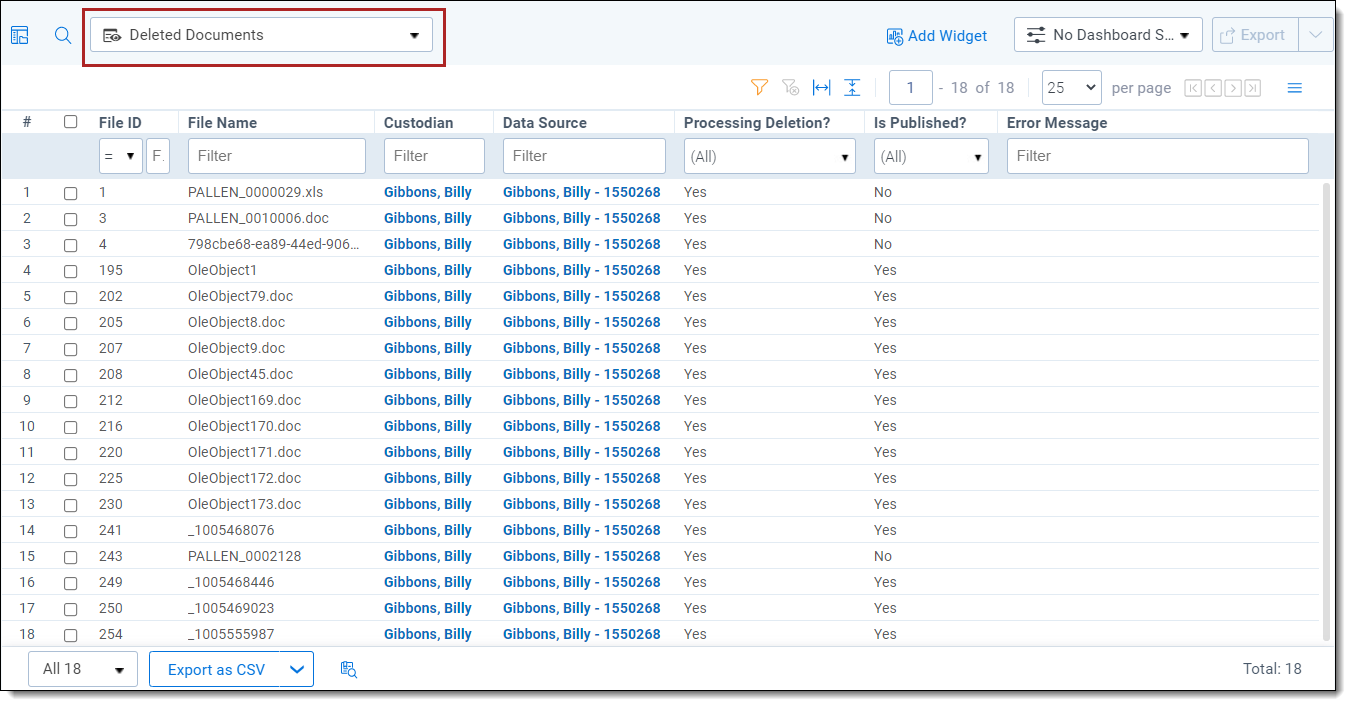Tick the checkbox for OleObject79.doc
The width and height of the screenshot is (1351, 706).
click(70, 297)
